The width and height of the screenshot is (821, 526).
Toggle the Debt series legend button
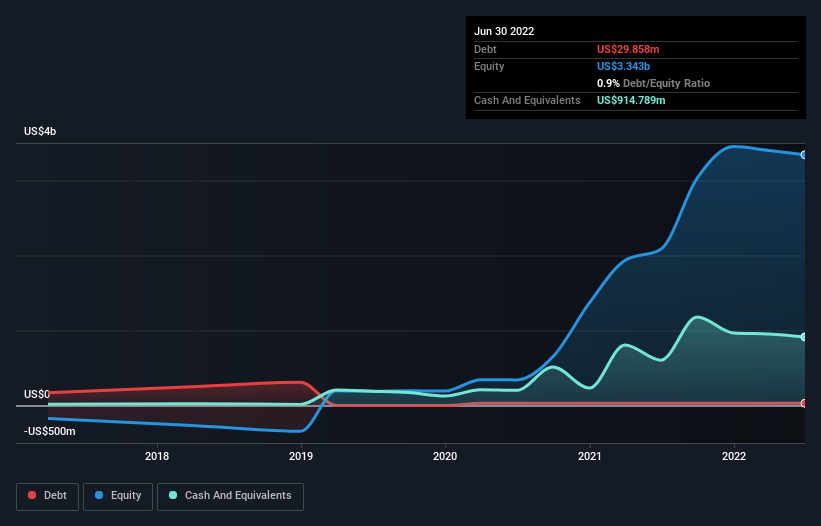tap(48, 496)
